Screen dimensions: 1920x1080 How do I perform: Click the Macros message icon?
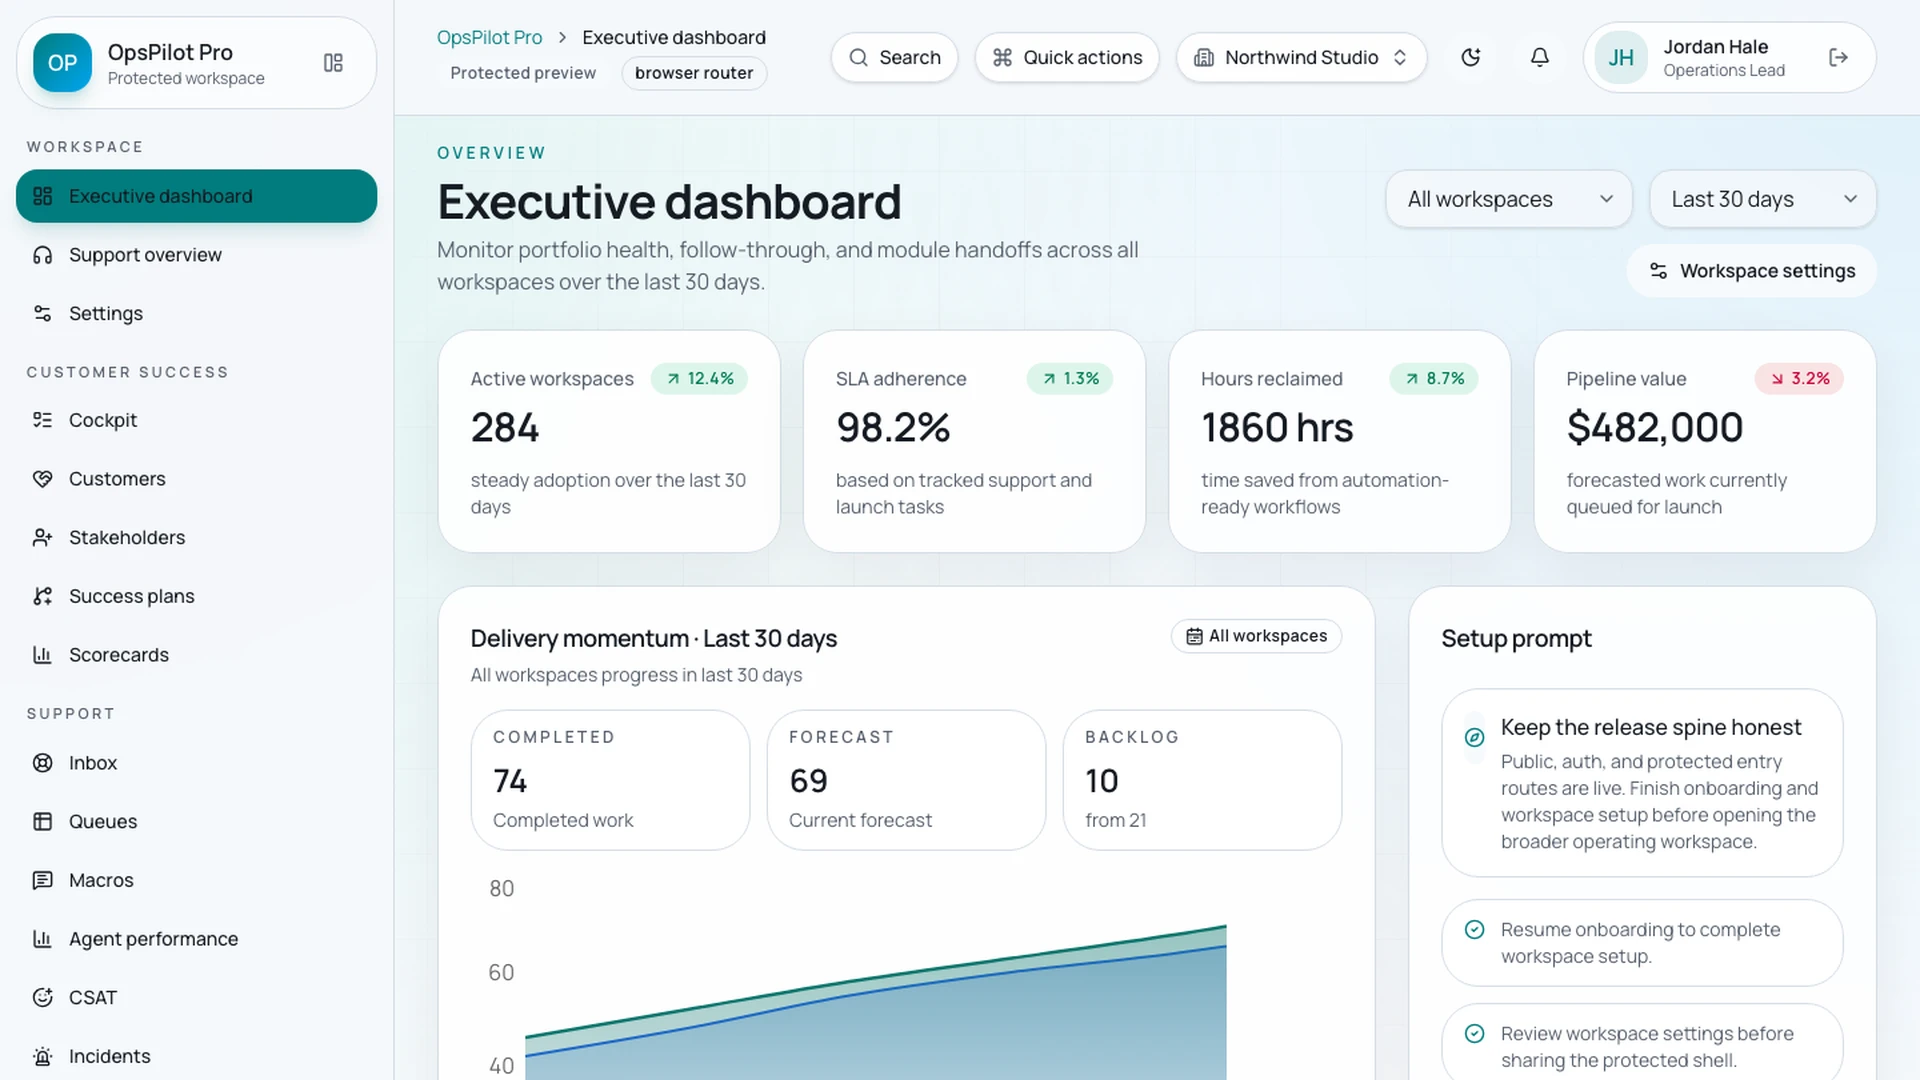pos(42,880)
